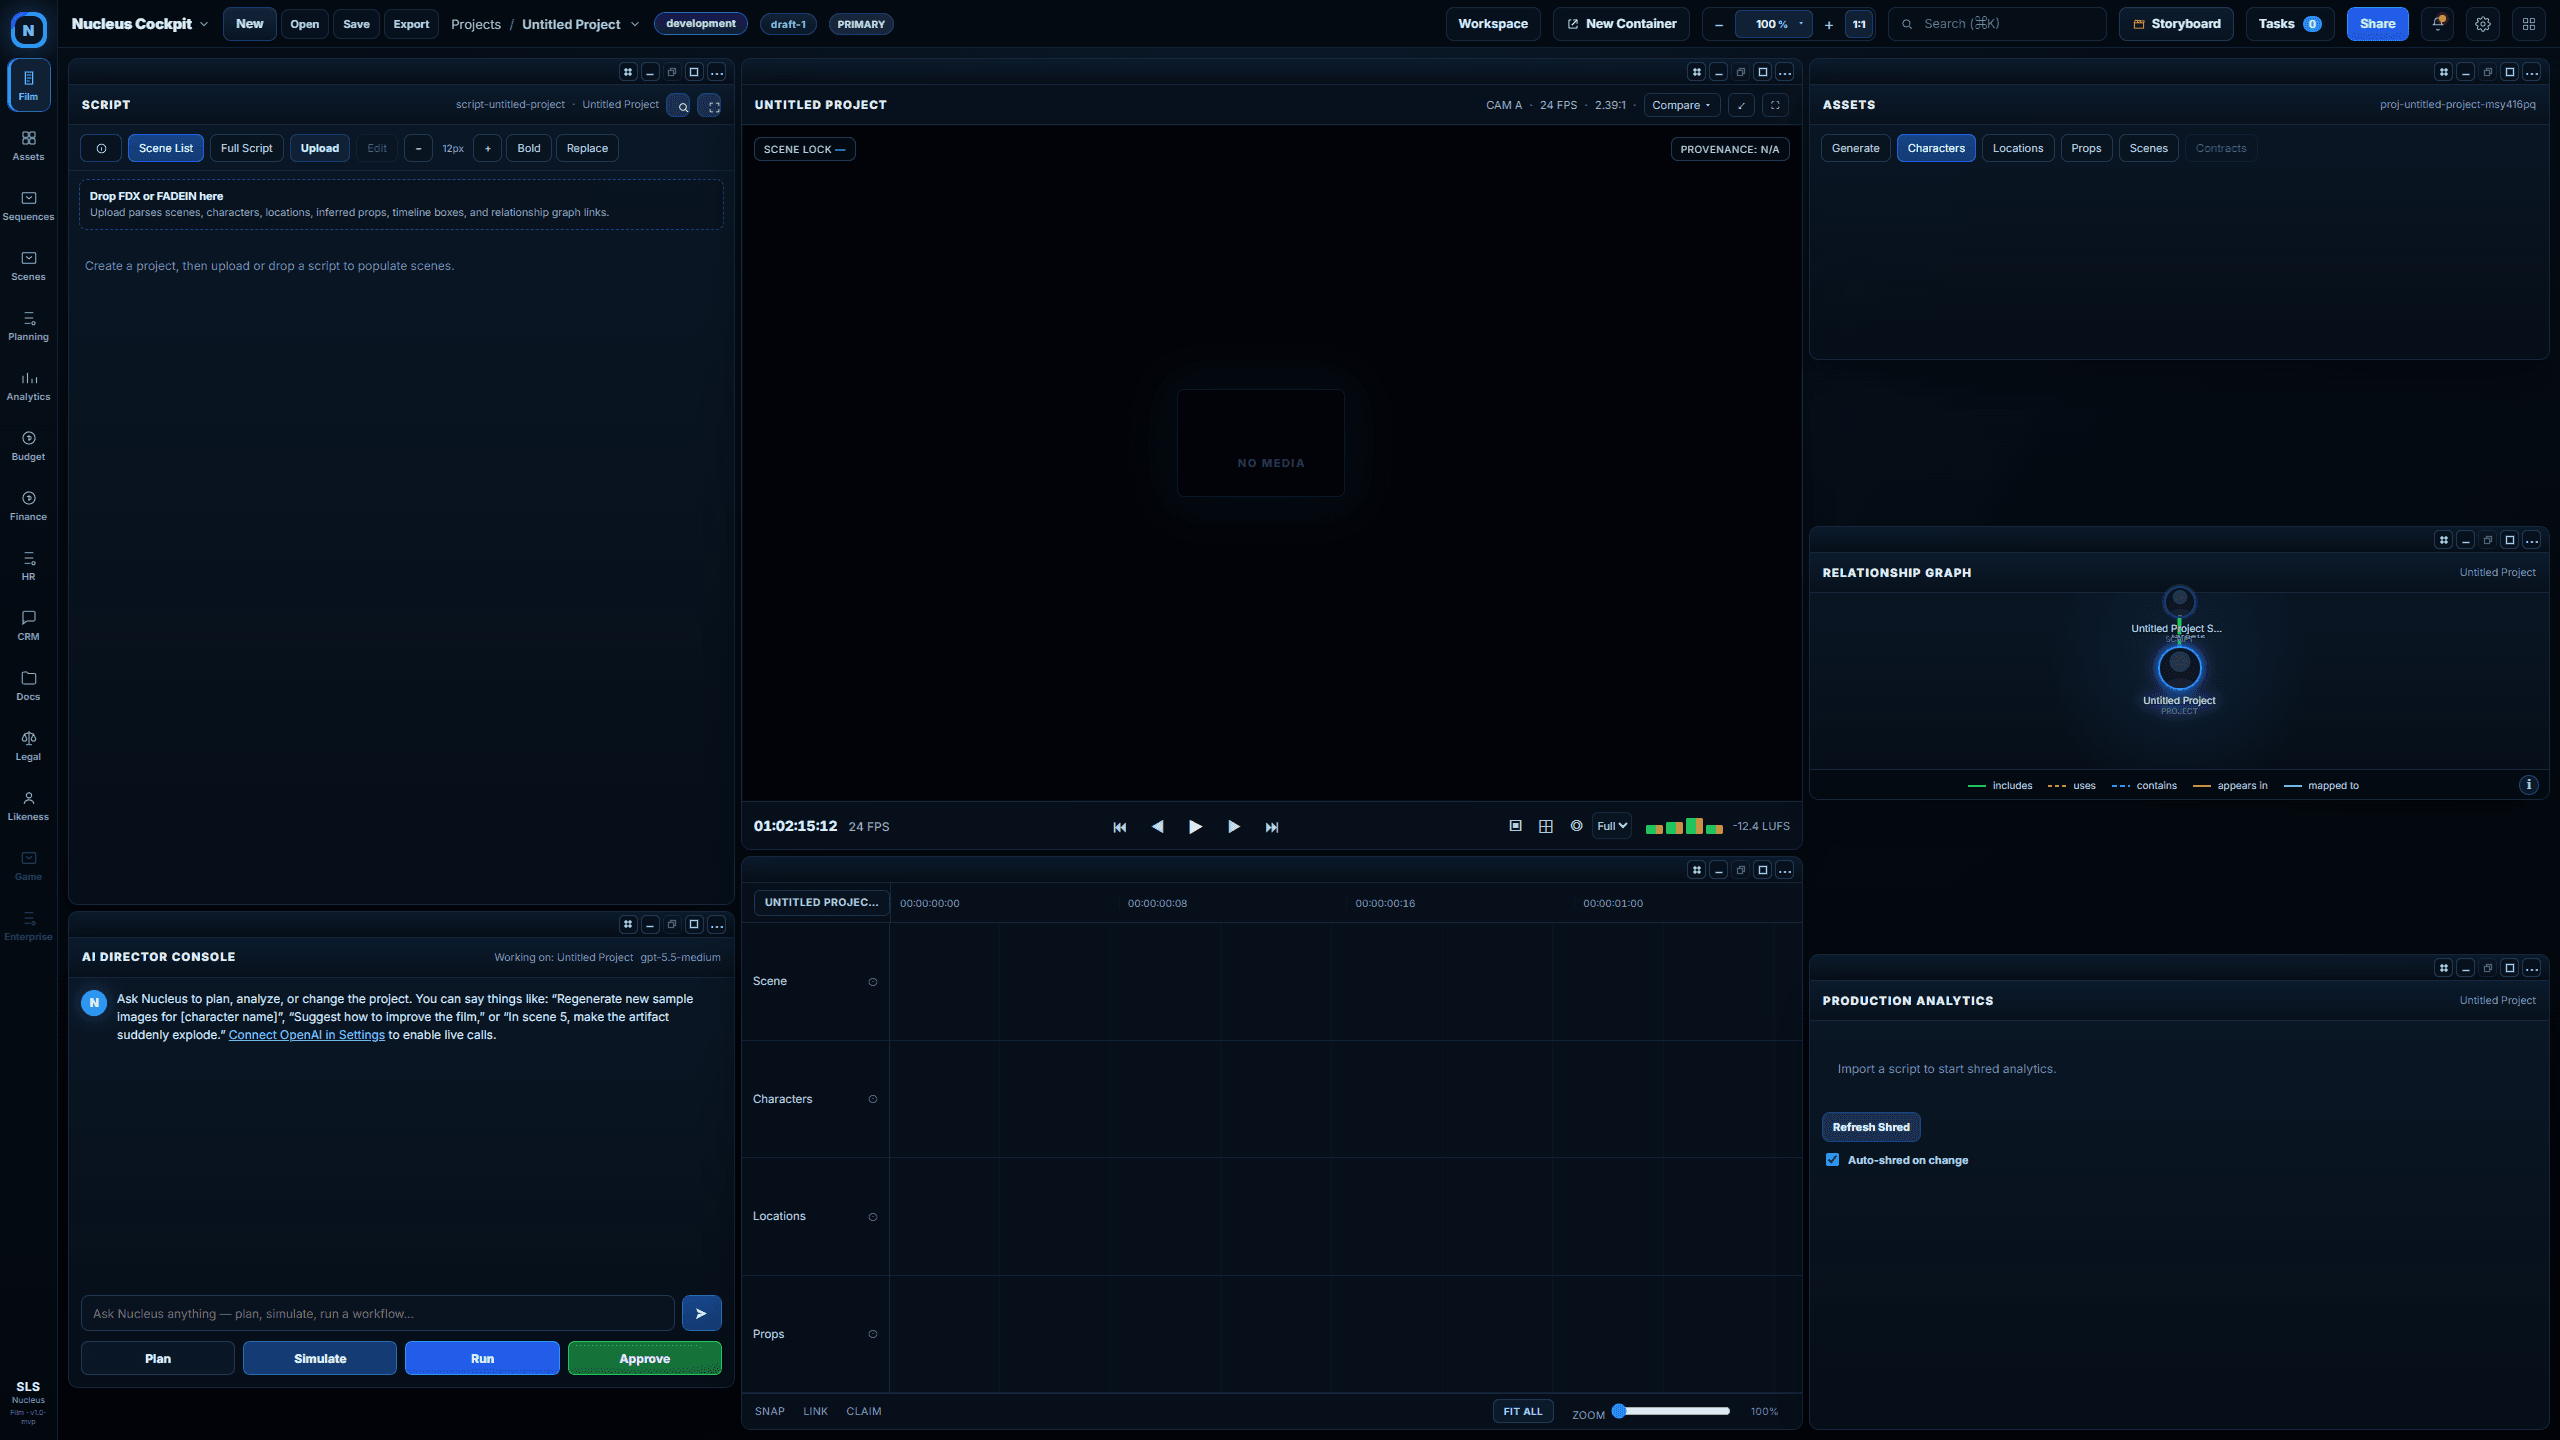Viewport: 2560px width, 1440px height.
Task: Open the Likeness sidebar section
Action: point(28,805)
